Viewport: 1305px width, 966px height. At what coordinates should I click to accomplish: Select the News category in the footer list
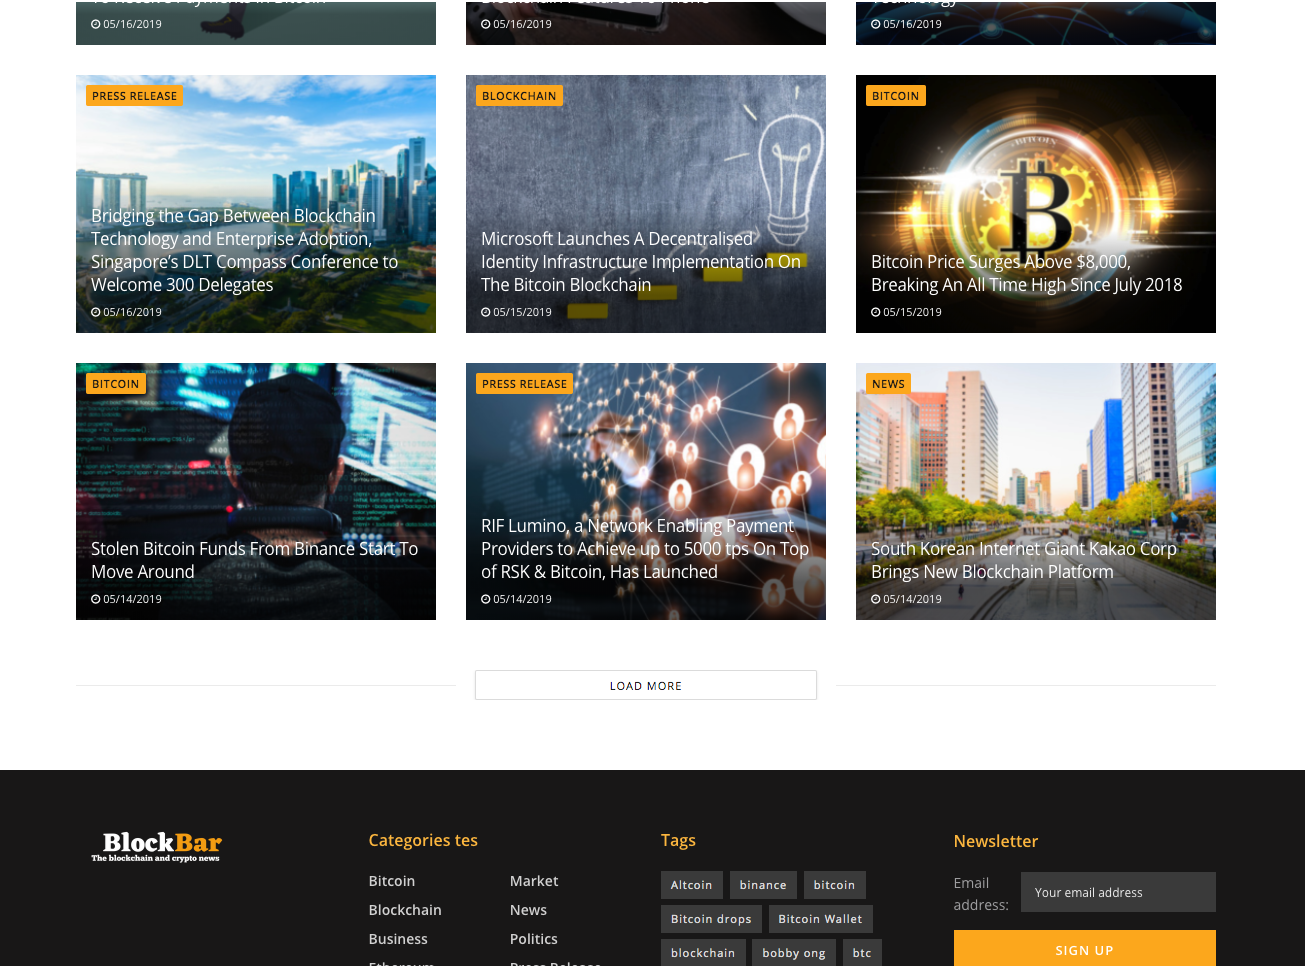coord(528,910)
